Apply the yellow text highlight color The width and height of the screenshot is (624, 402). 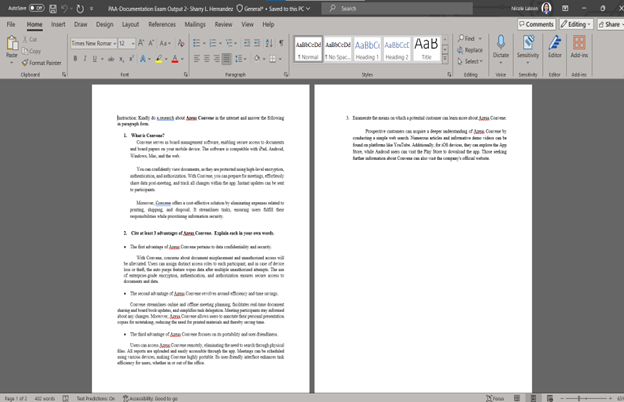159,59
